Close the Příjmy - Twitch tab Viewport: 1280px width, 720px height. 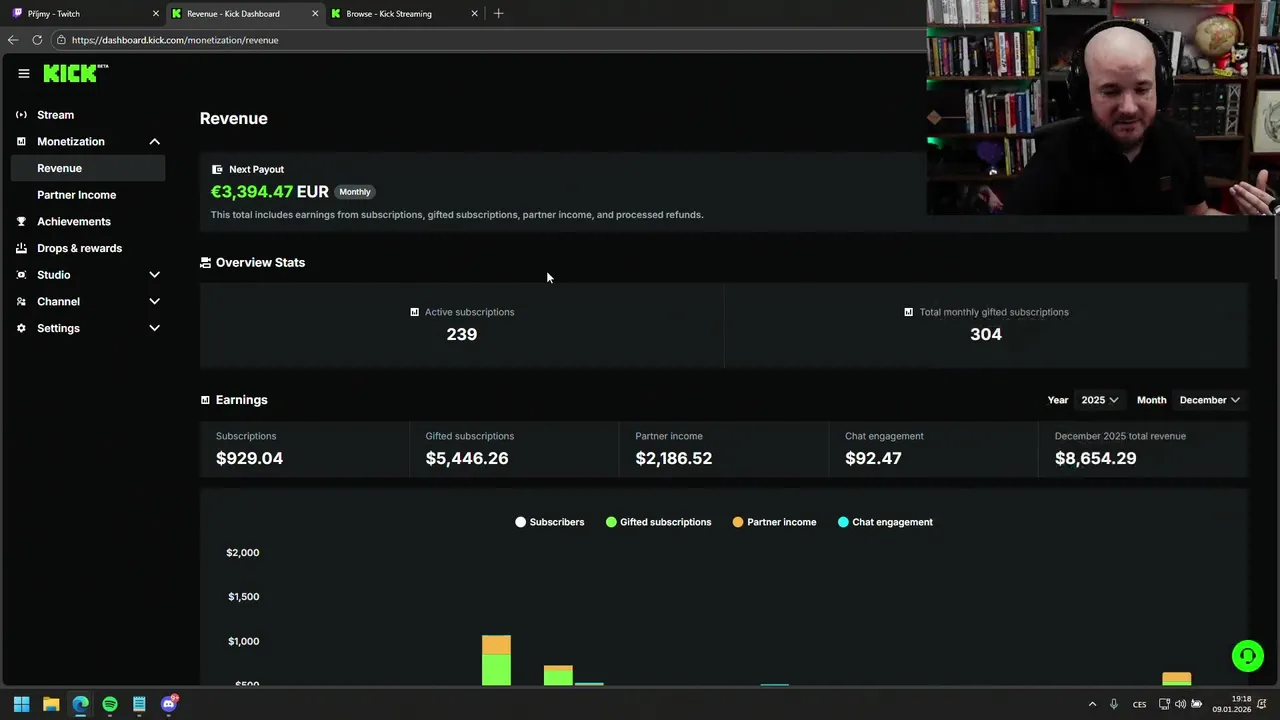point(156,14)
